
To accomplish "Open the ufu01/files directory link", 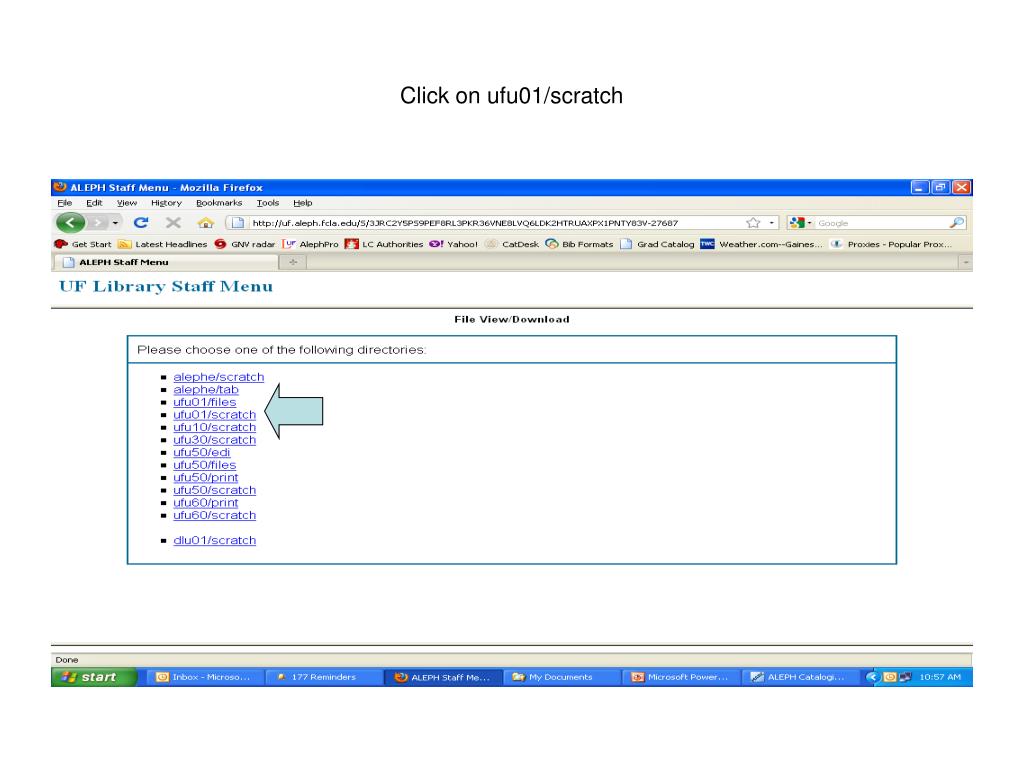I will click(204, 402).
